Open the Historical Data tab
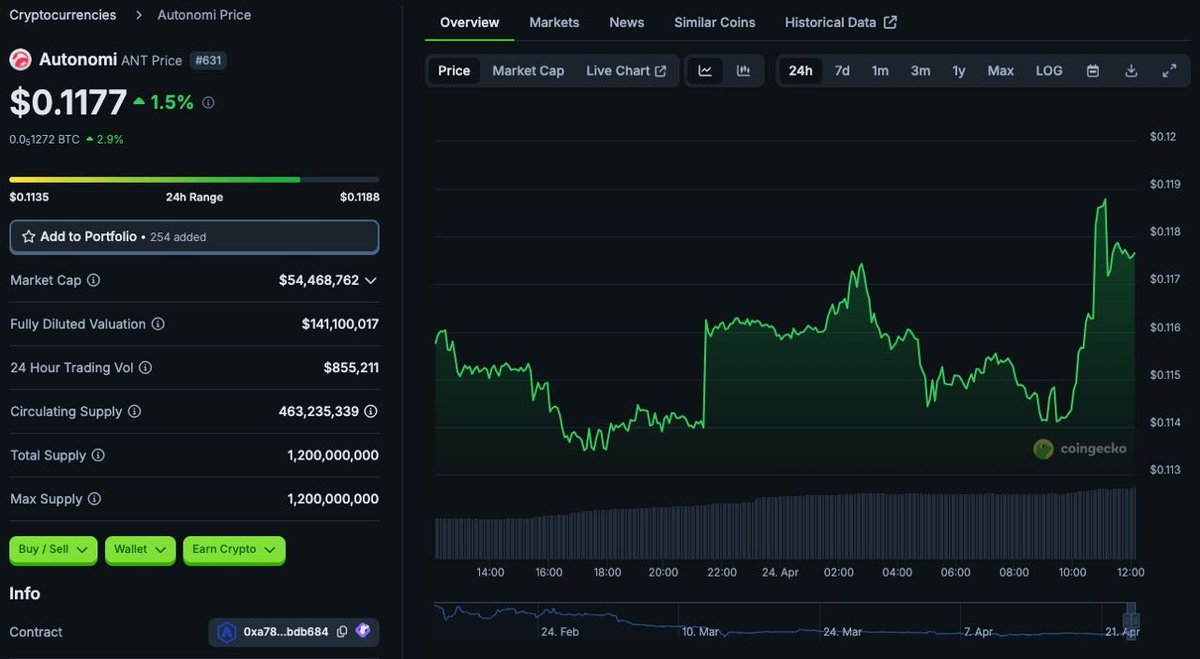Image resolution: width=1200 pixels, height=659 pixels. click(841, 22)
